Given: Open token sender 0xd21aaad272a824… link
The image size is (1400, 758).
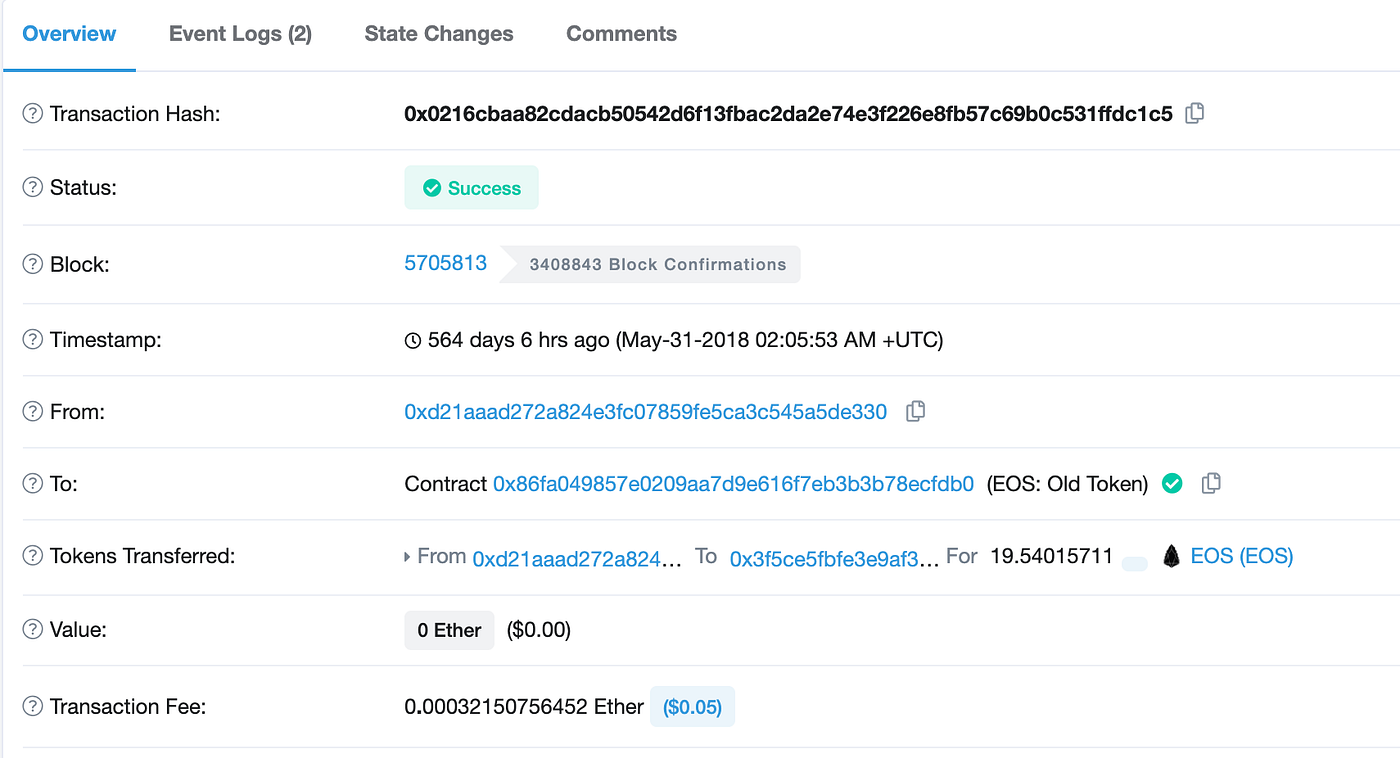Looking at the screenshot, I should click(x=577, y=558).
